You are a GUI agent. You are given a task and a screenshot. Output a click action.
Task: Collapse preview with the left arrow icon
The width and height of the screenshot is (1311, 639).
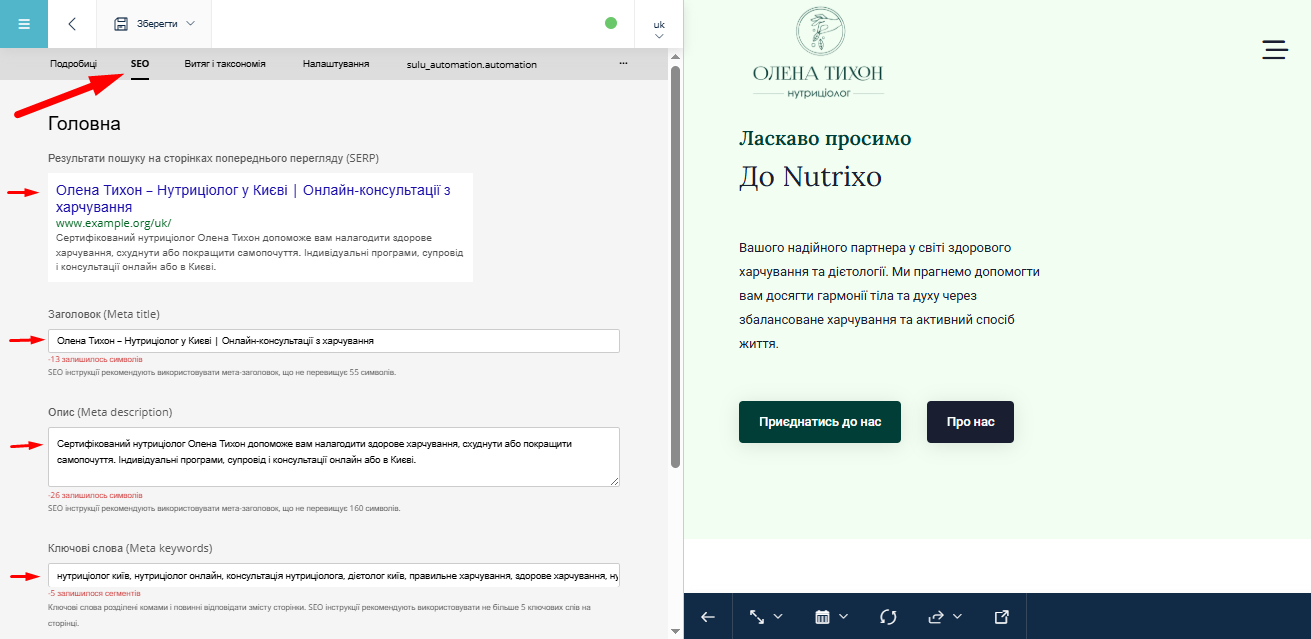(708, 617)
